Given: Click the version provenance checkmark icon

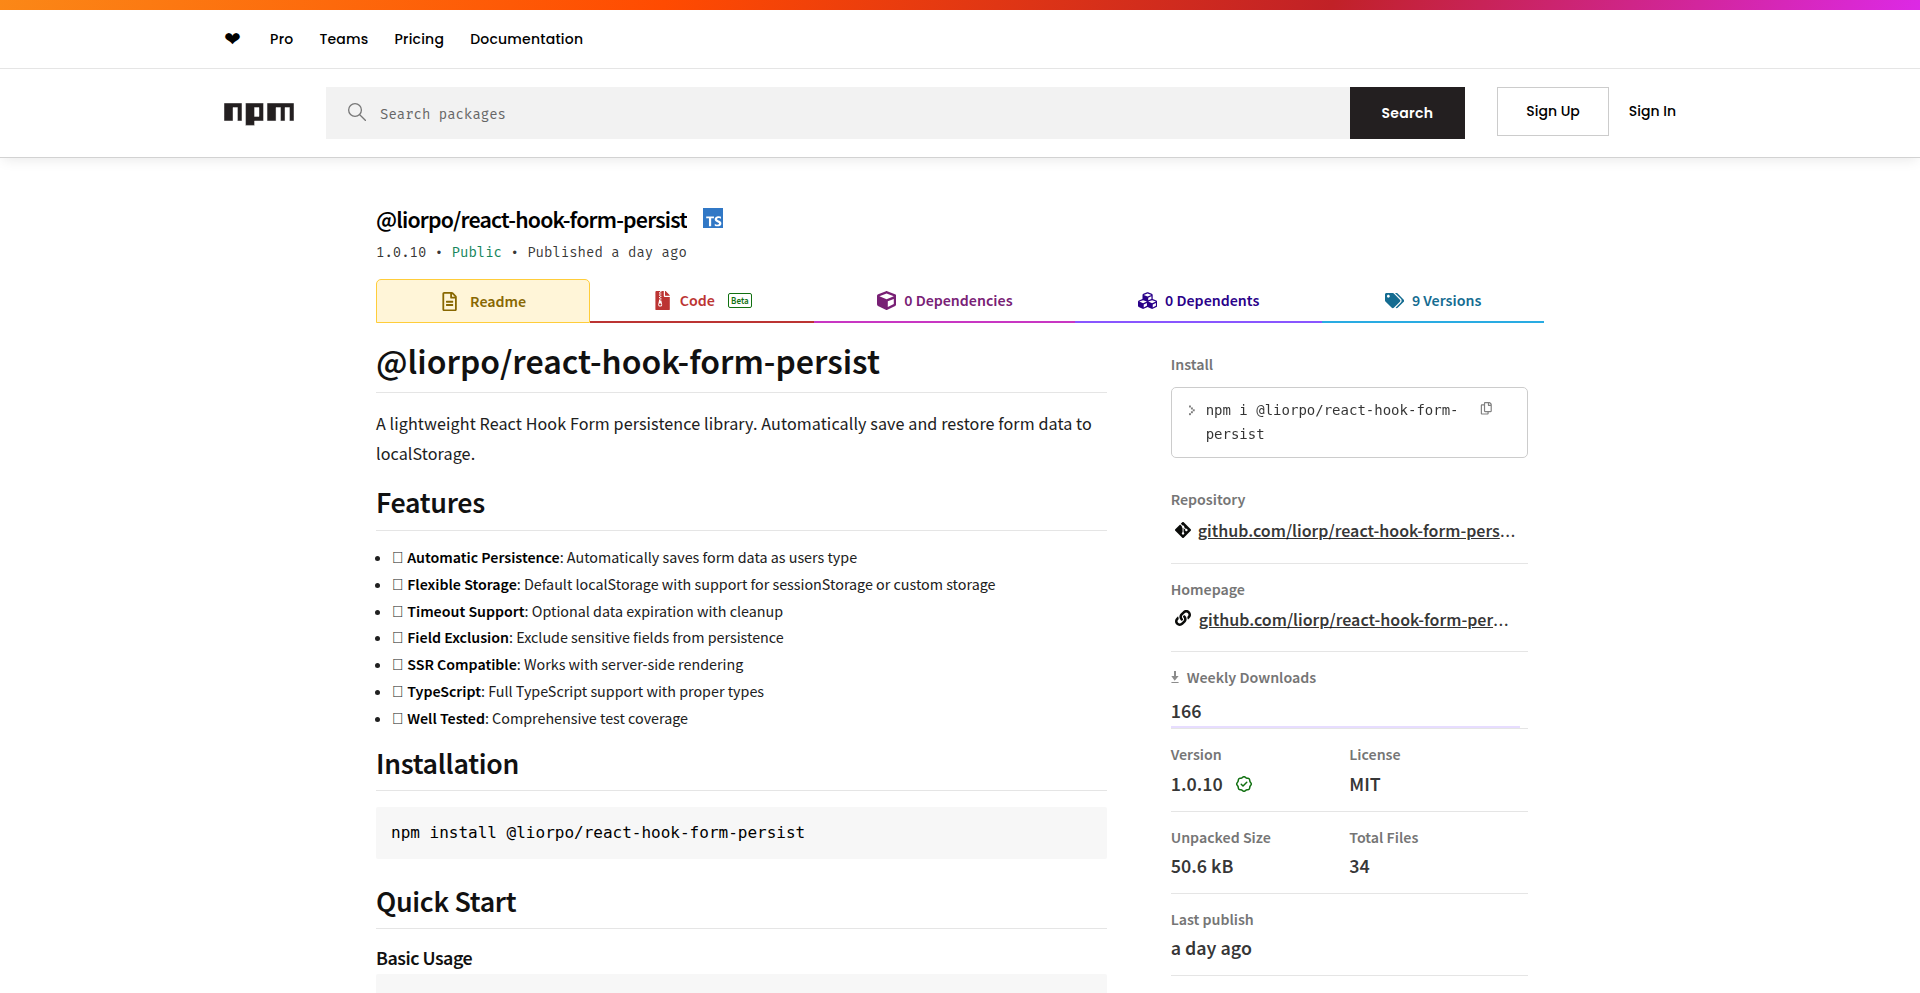Looking at the screenshot, I should (1244, 785).
